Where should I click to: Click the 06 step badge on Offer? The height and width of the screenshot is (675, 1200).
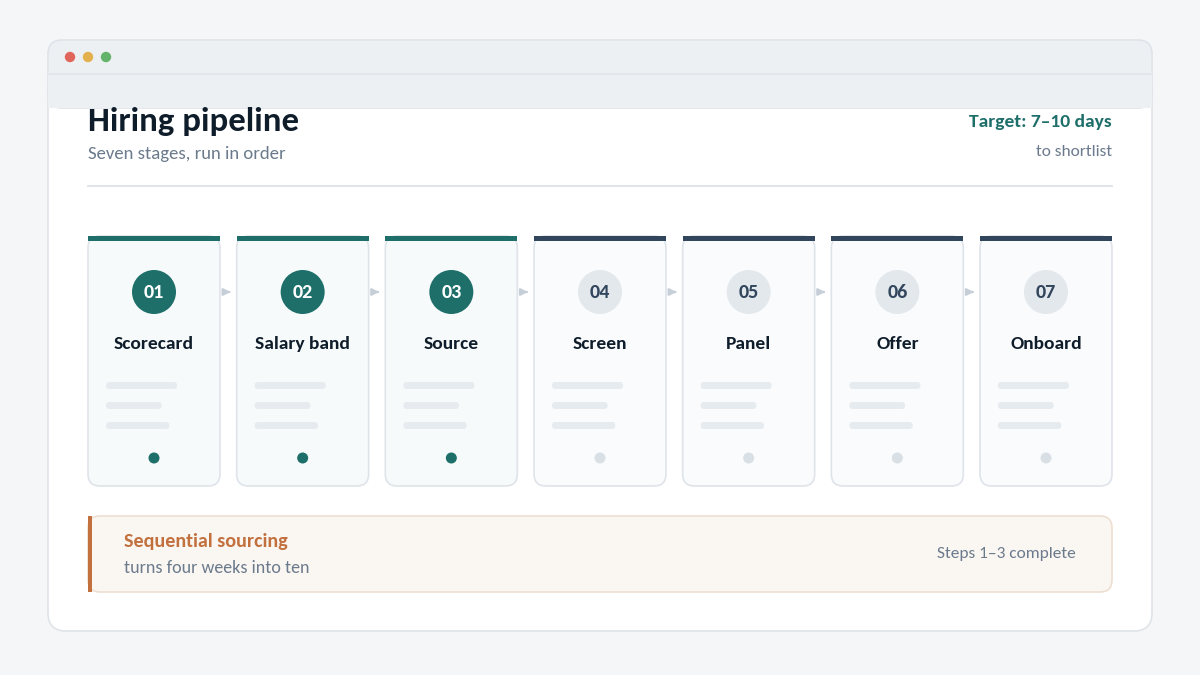click(897, 292)
